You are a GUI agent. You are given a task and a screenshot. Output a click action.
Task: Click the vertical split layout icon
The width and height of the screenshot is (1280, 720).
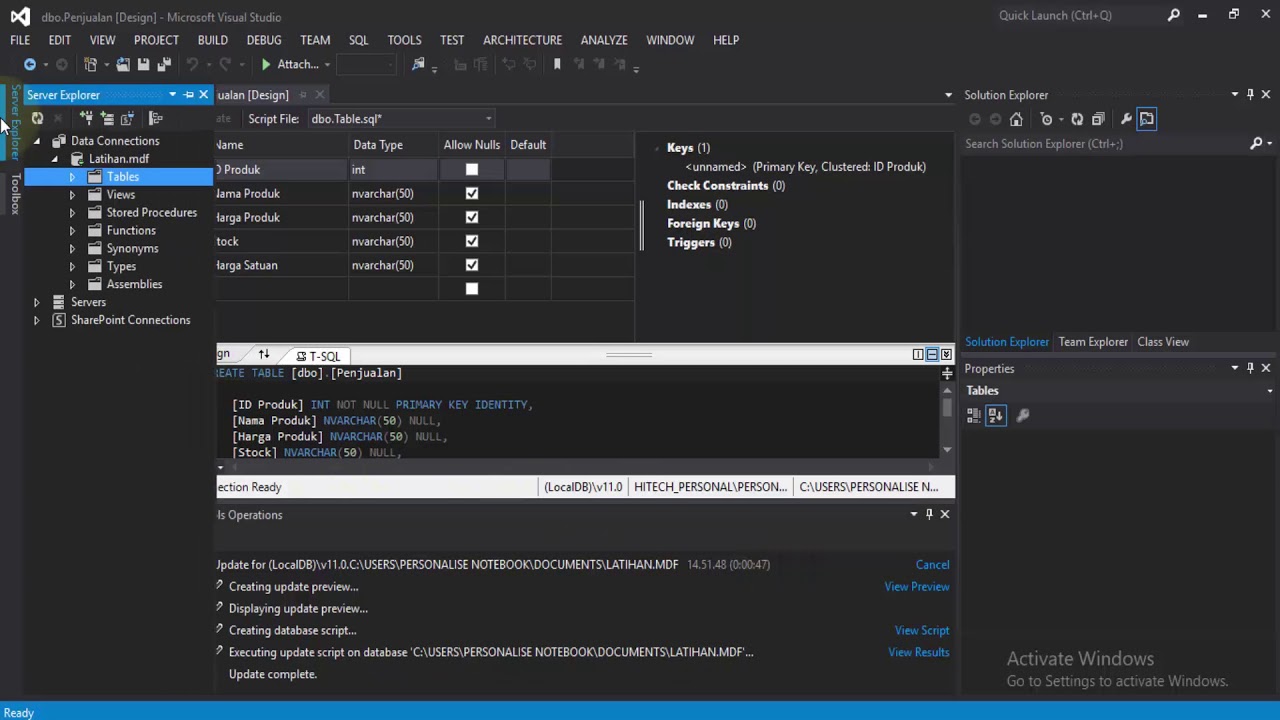coord(918,354)
